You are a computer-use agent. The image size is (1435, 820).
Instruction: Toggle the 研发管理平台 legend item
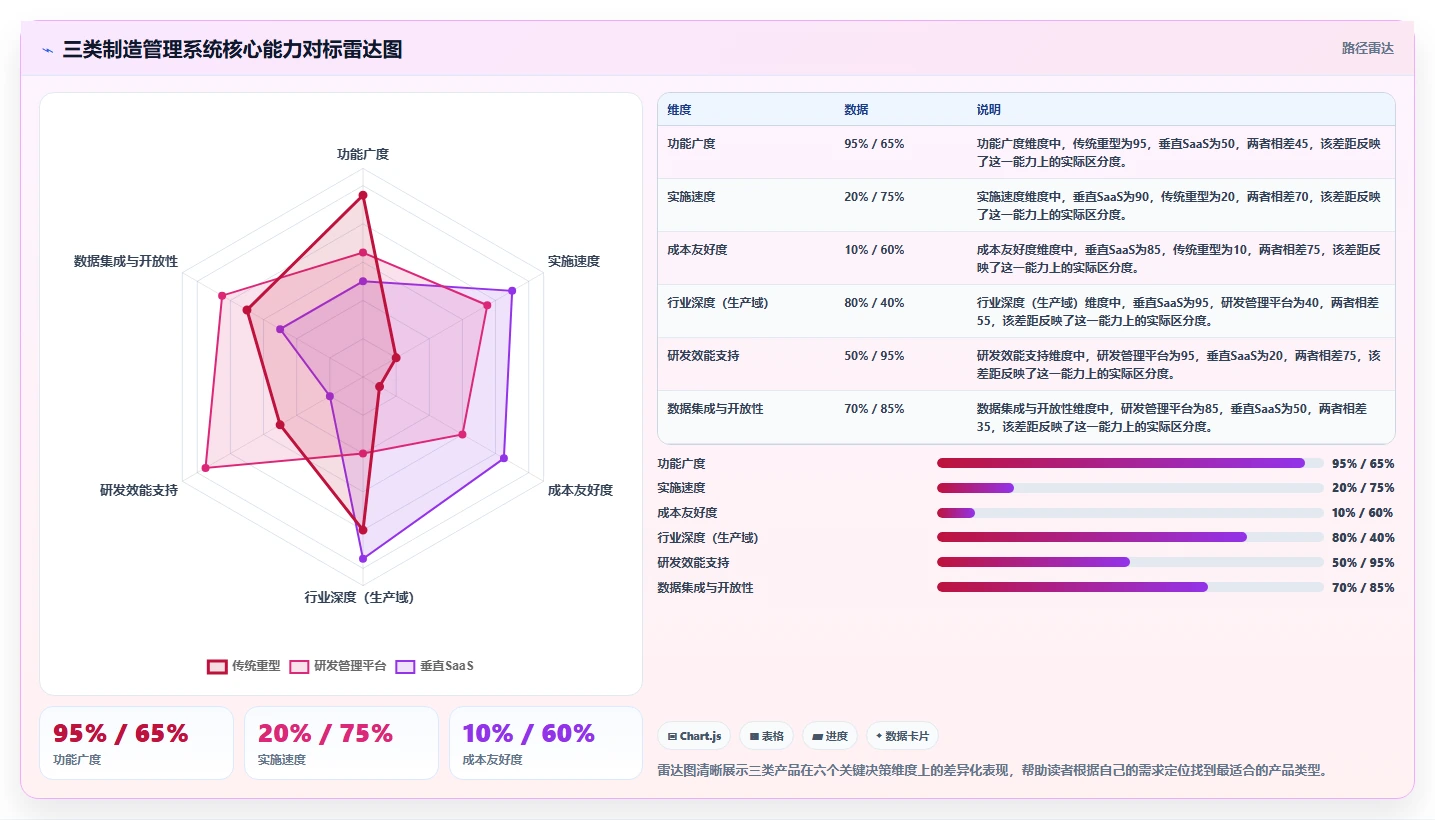click(x=337, y=666)
